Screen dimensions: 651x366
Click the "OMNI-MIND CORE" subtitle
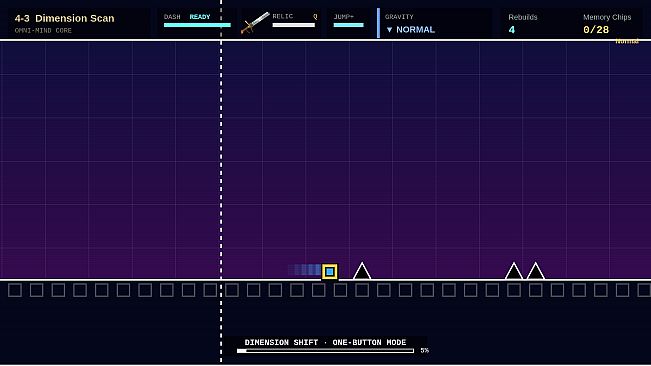tap(43, 31)
